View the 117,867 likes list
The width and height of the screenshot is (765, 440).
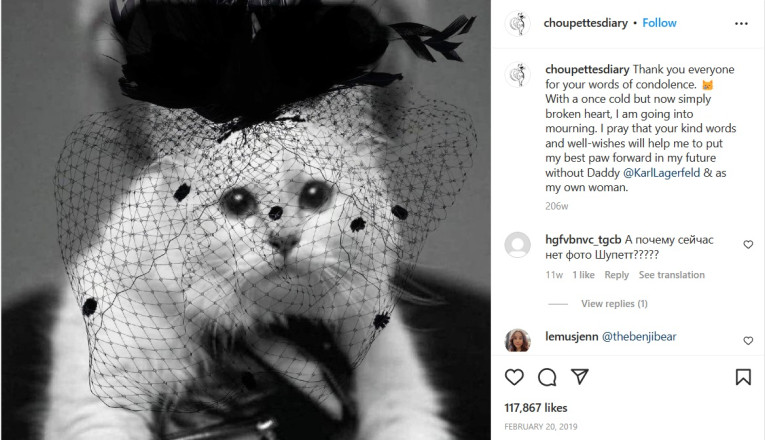536,408
